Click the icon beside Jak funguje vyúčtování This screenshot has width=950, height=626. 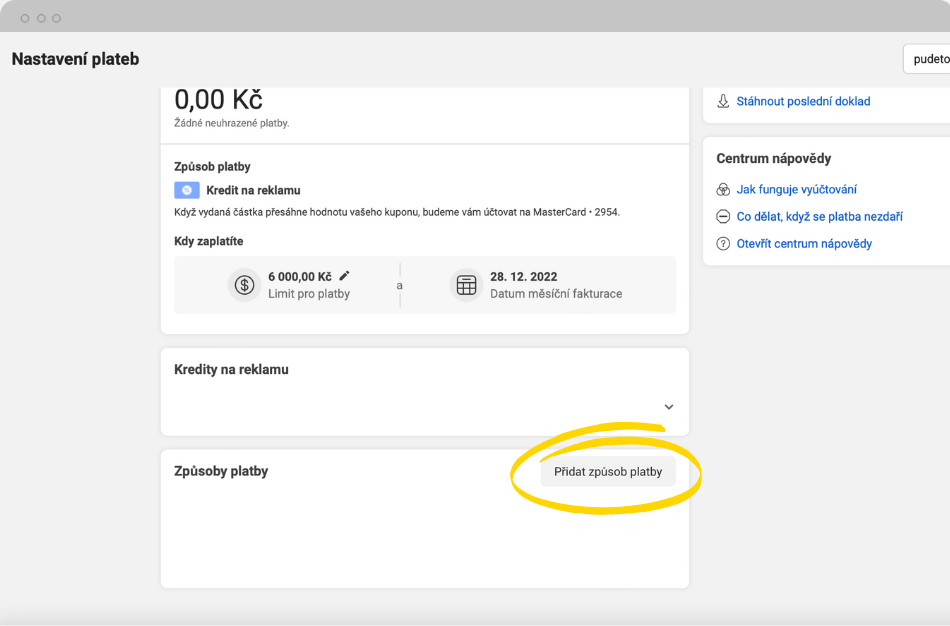[x=723, y=190]
